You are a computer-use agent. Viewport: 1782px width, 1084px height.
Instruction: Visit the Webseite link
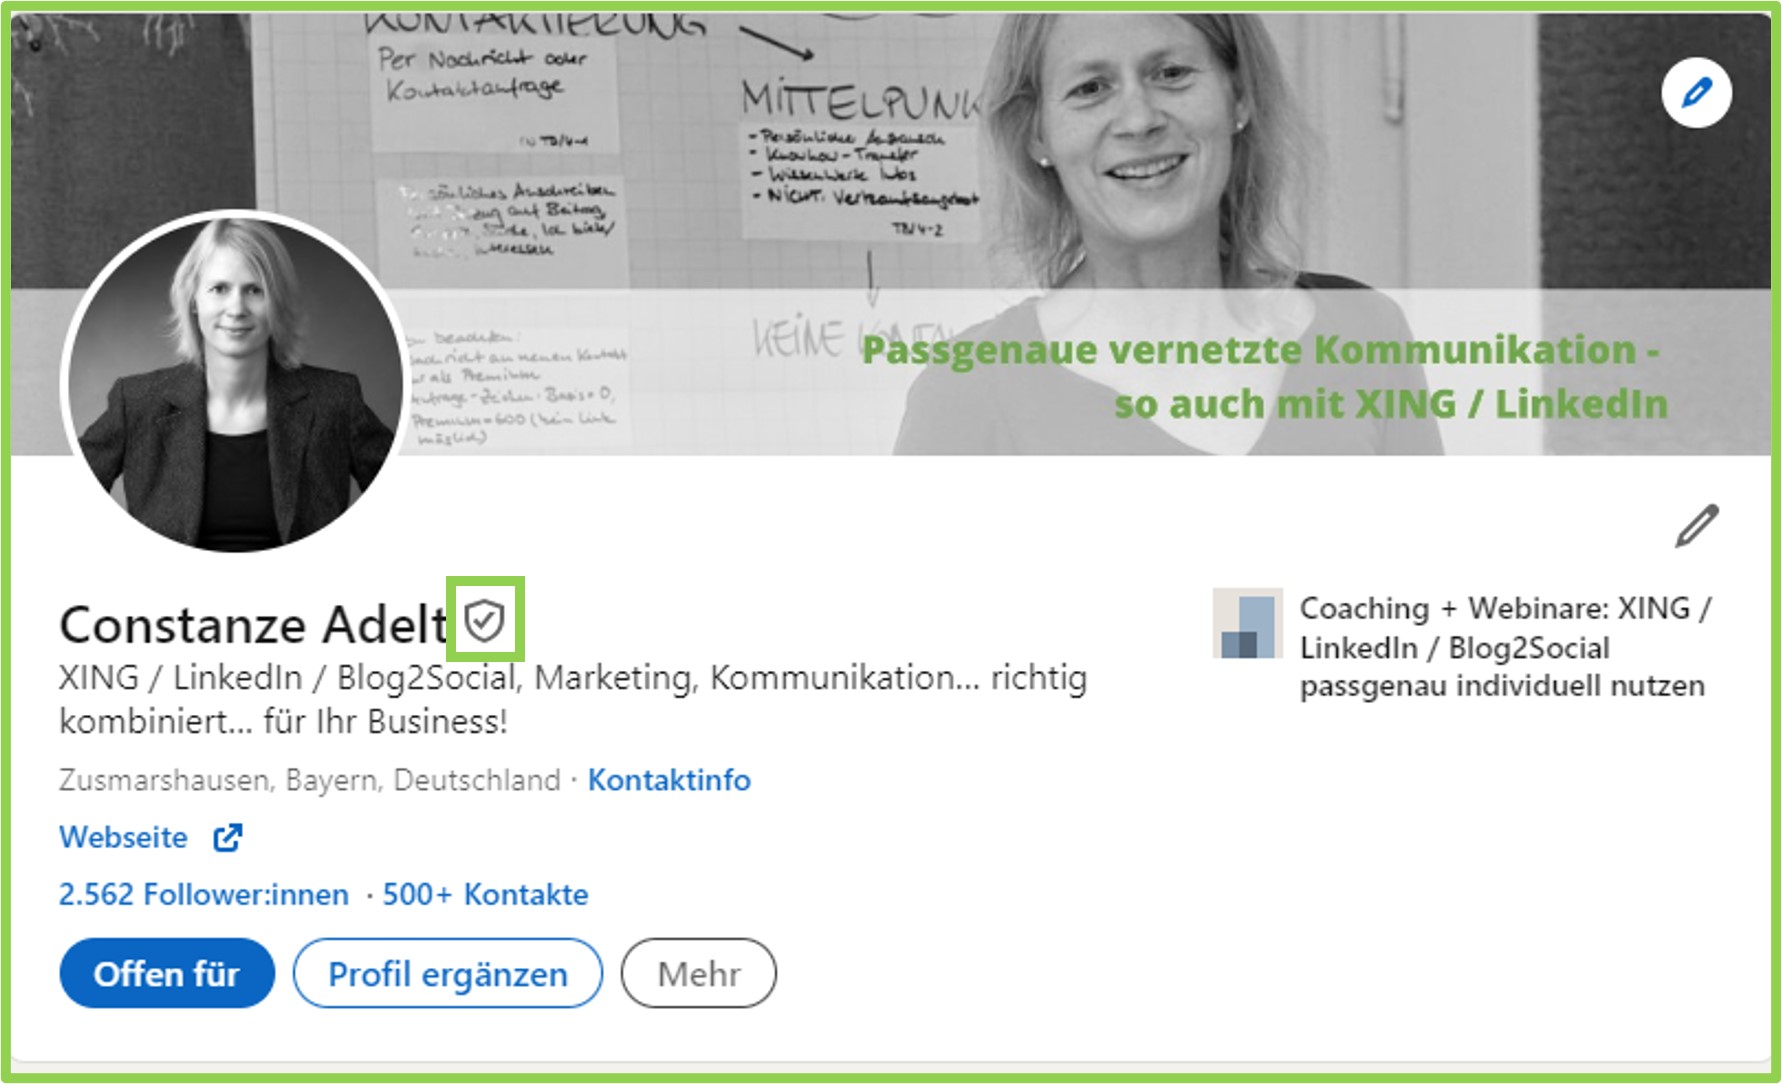(123, 837)
